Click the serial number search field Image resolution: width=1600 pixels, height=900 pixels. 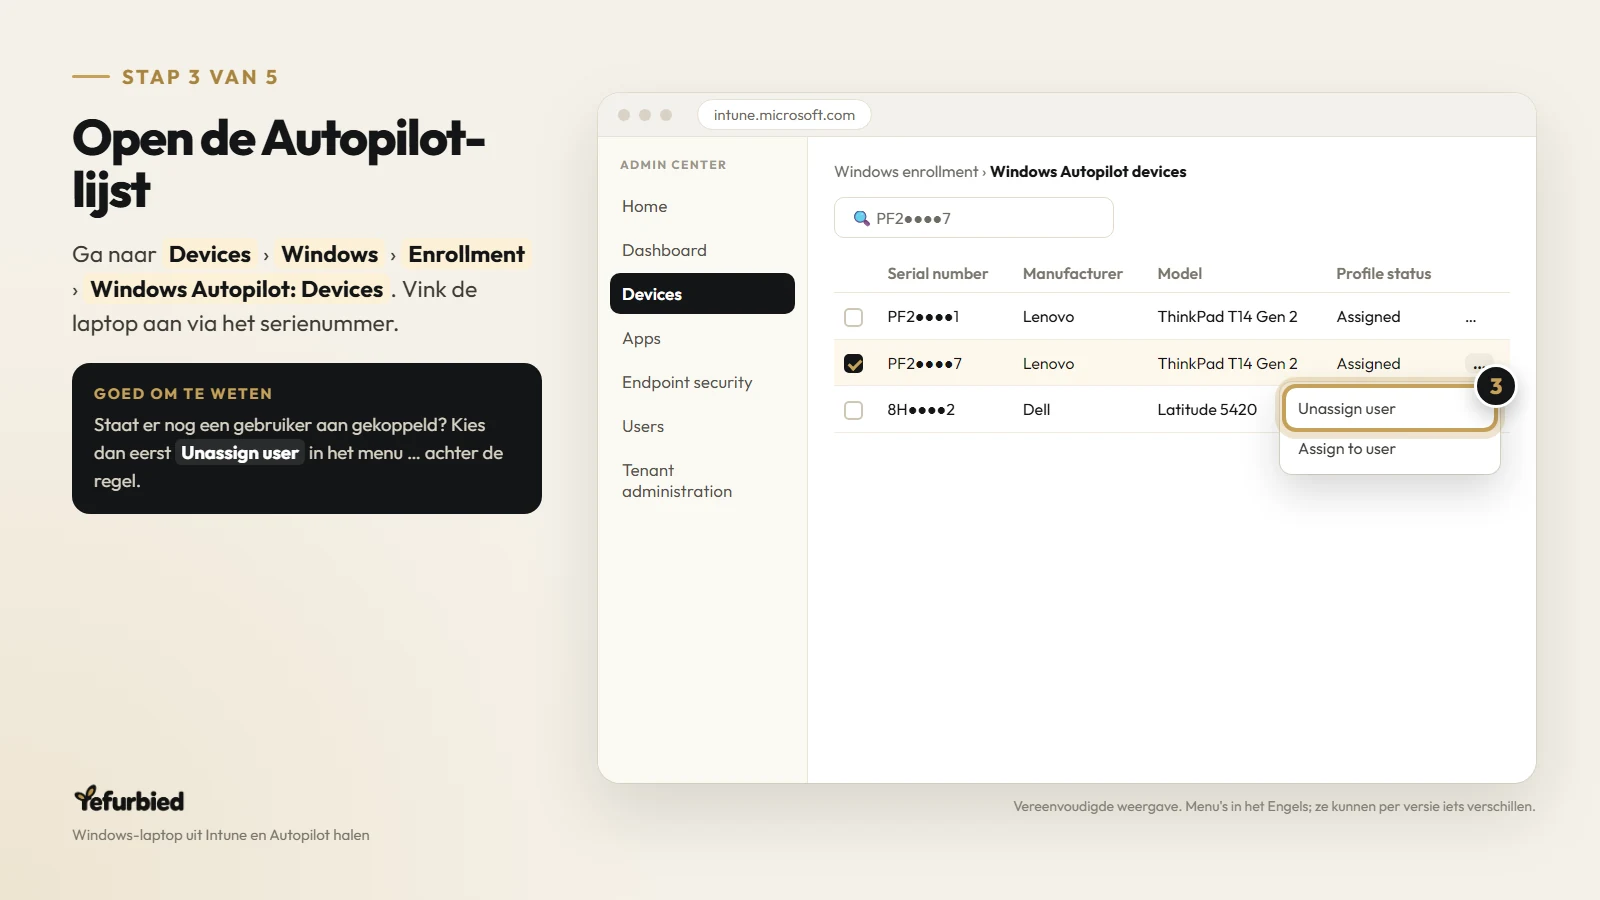[x=974, y=218]
